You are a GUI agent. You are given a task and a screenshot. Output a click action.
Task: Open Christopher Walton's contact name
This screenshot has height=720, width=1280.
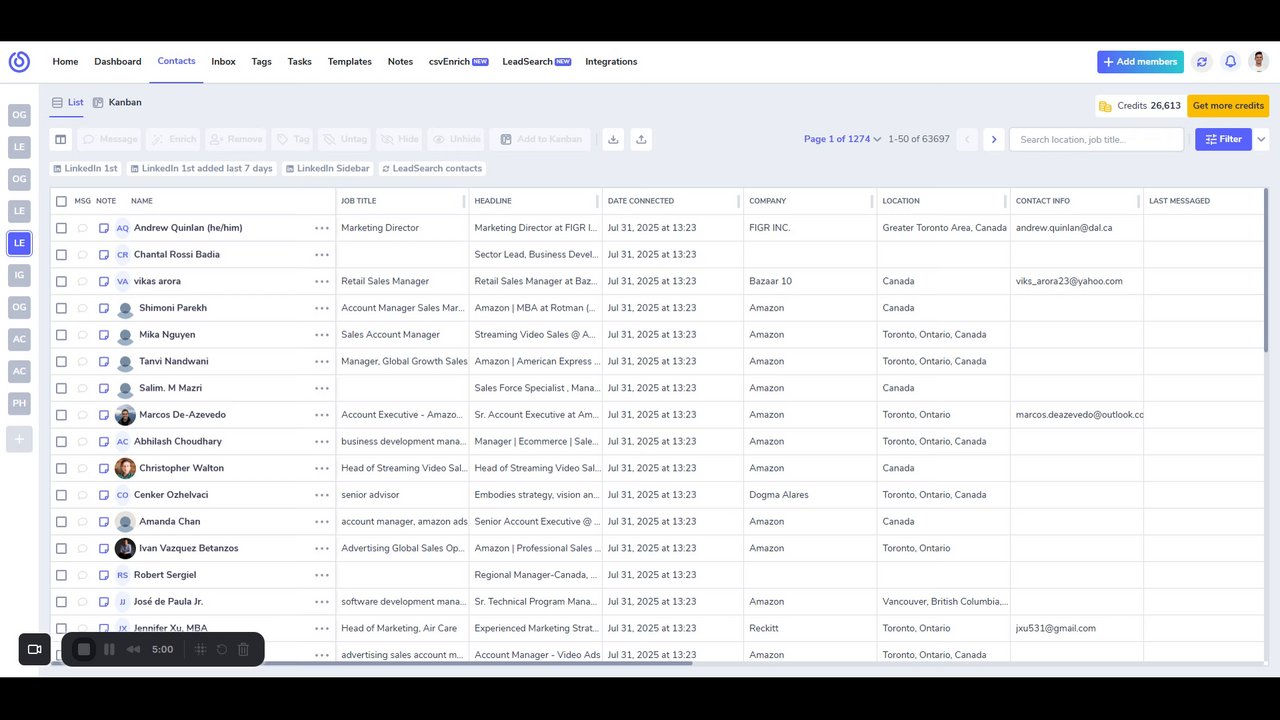tap(181, 468)
